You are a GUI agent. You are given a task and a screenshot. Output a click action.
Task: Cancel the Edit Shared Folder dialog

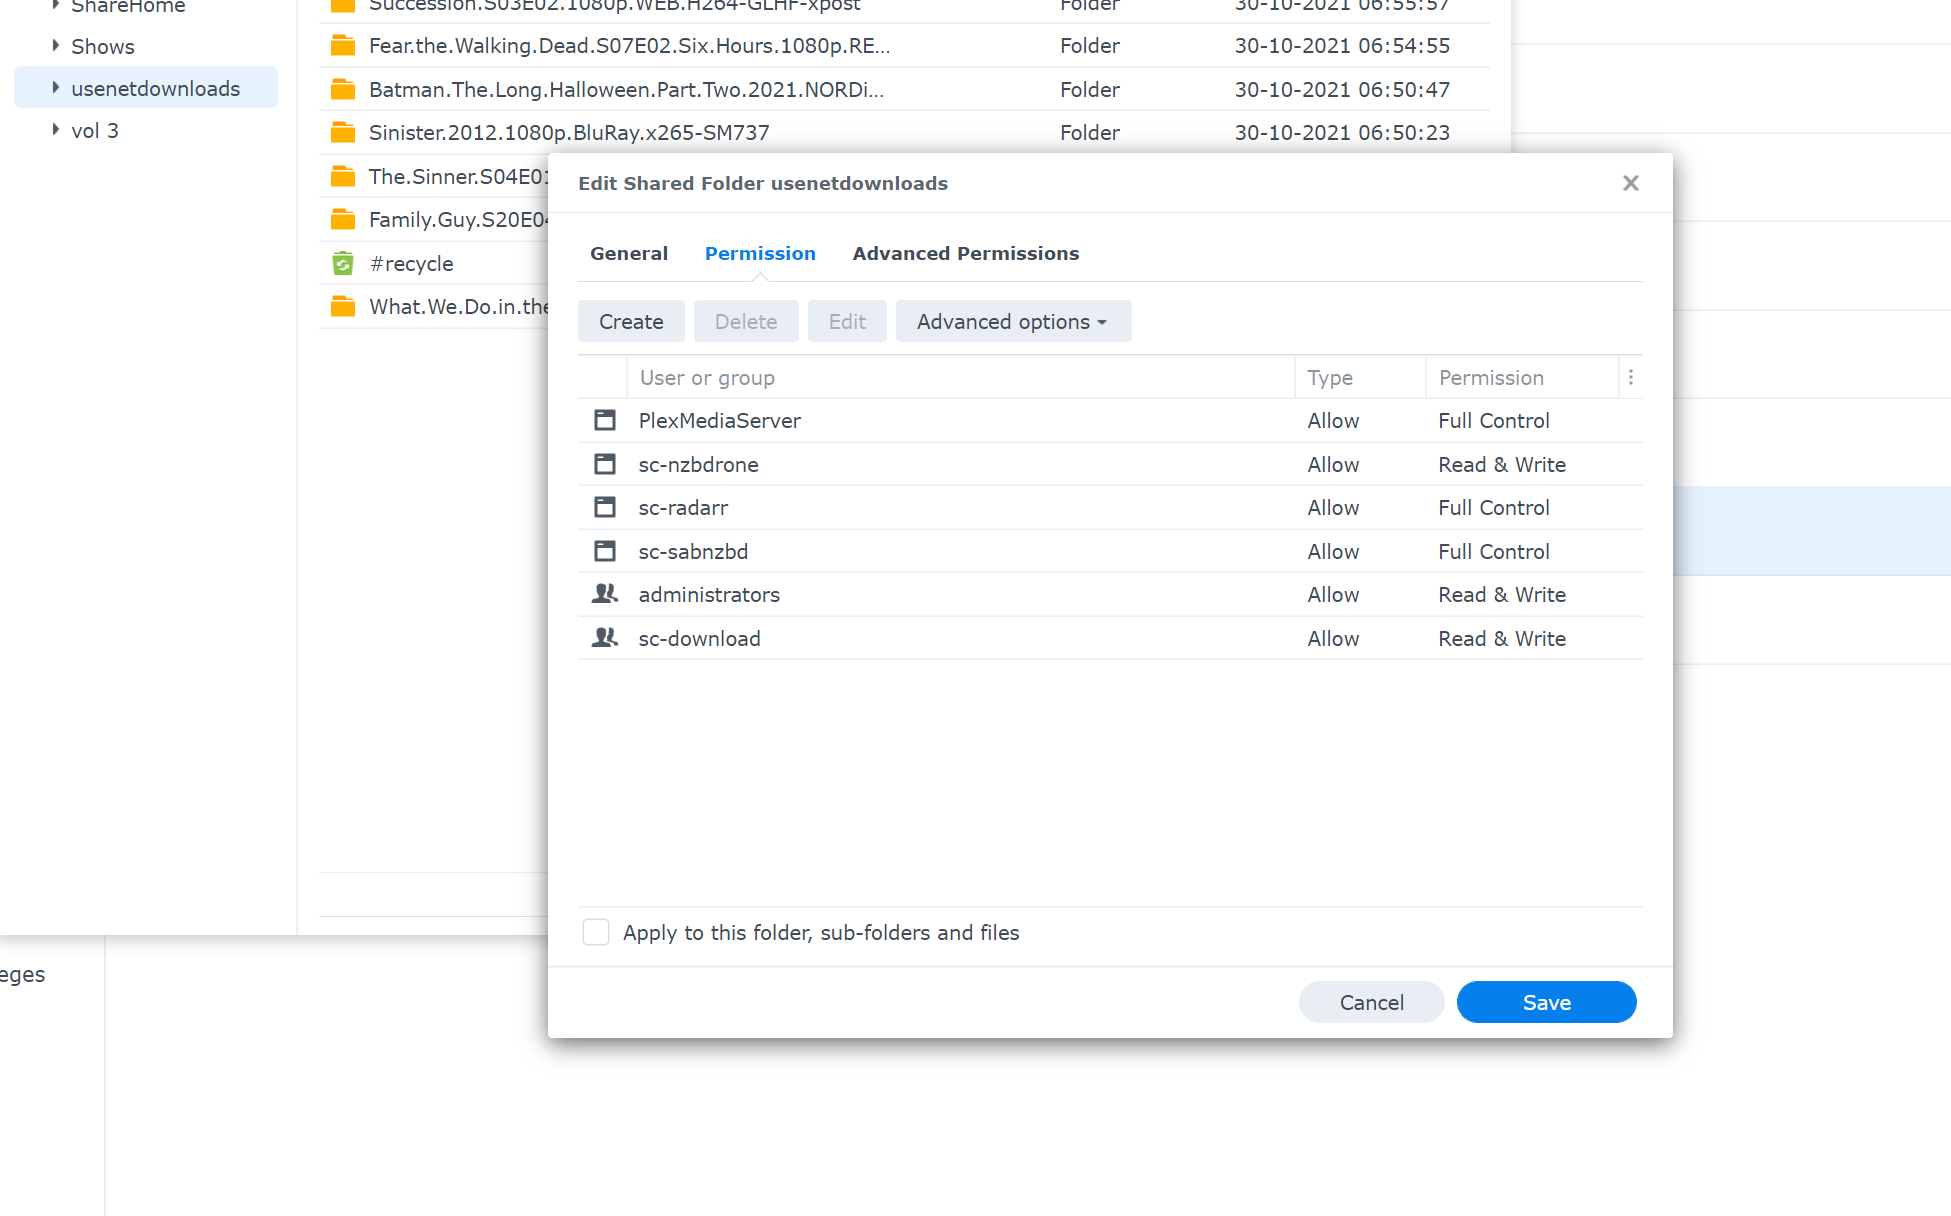pos(1371,1002)
